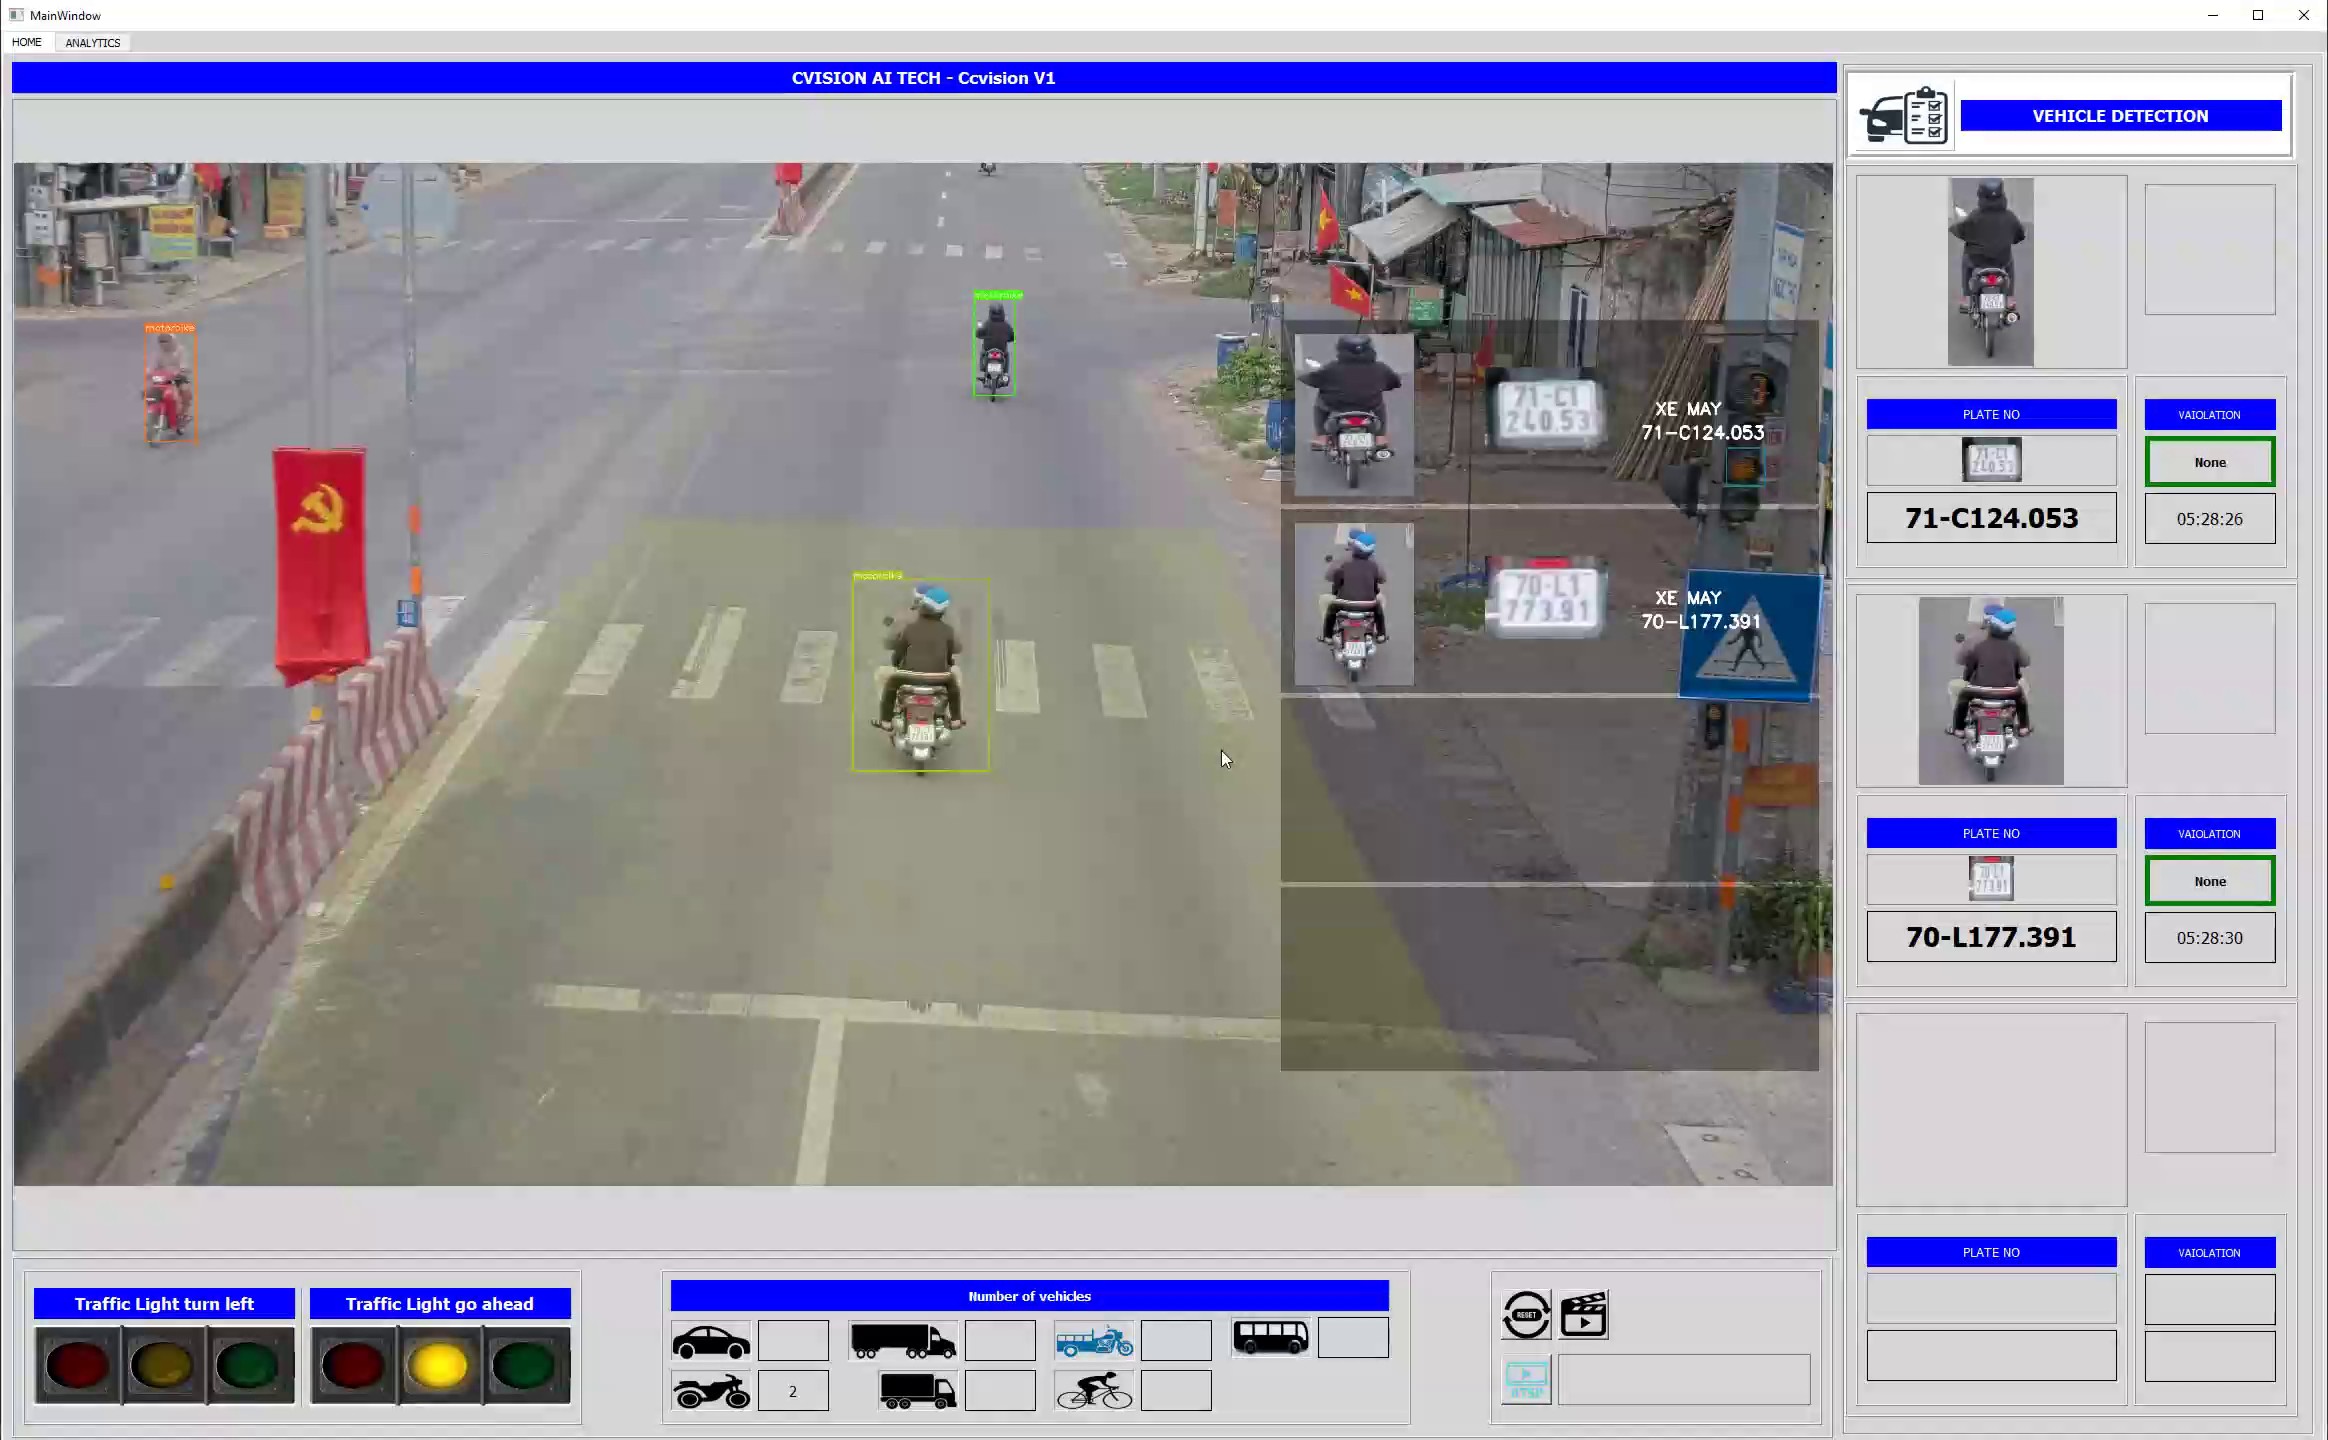The image size is (2328, 1440).
Task: Click the green go-ahead traffic light
Action: 524,1366
